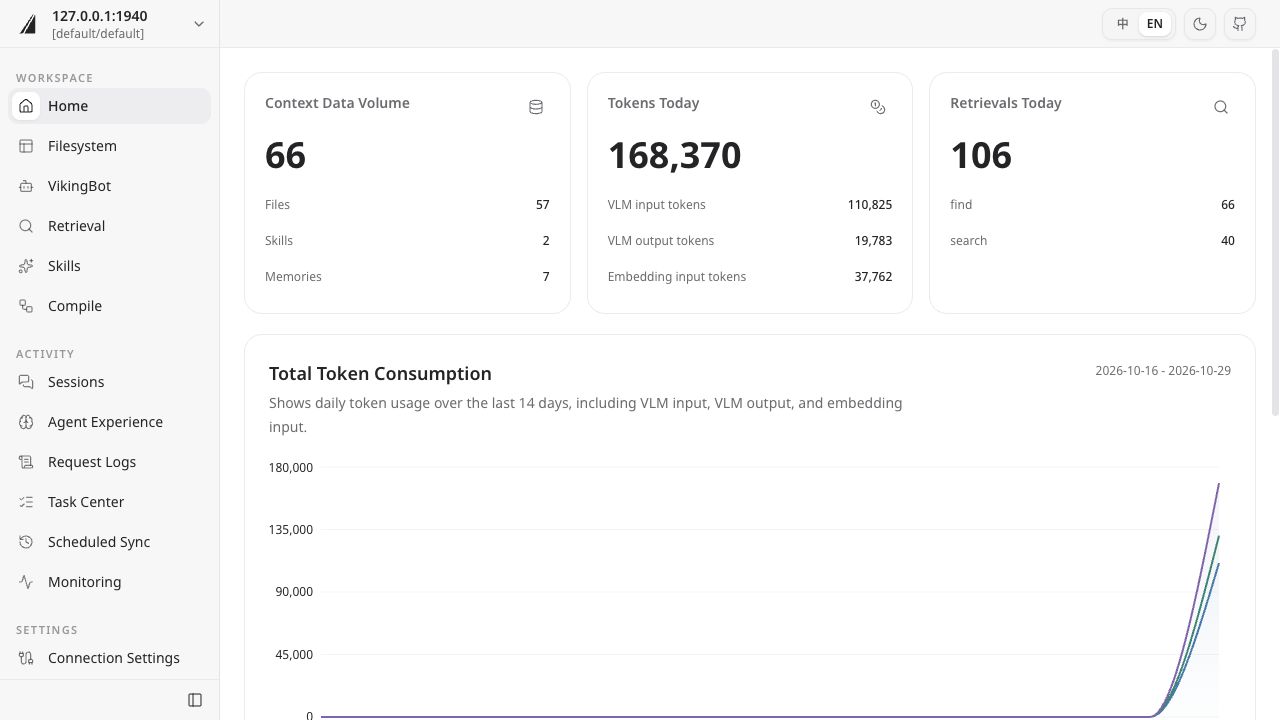This screenshot has width=1280, height=720.
Task: Click the Retrievals Today search icon
Action: pyautogui.click(x=1221, y=107)
